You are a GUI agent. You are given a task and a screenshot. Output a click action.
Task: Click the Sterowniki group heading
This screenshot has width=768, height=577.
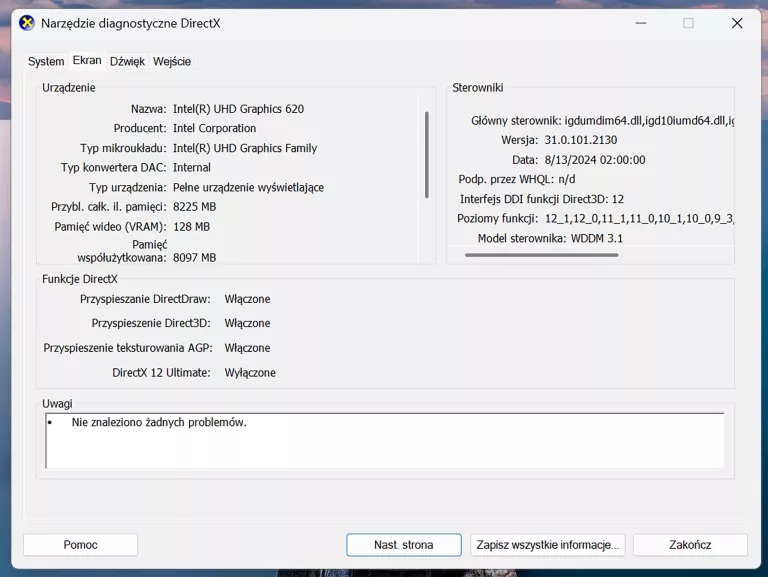pyautogui.click(x=478, y=88)
